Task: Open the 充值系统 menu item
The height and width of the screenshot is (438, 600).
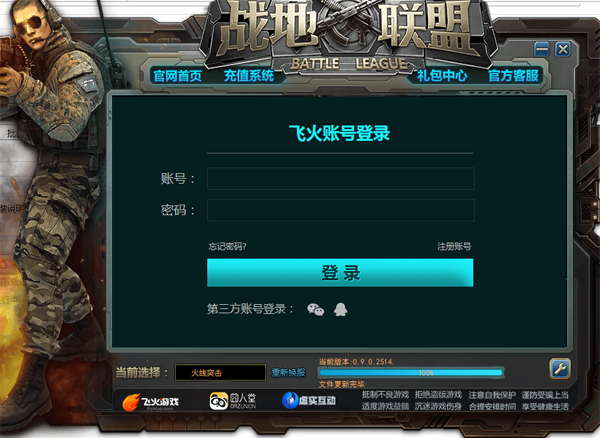Action: [249, 76]
